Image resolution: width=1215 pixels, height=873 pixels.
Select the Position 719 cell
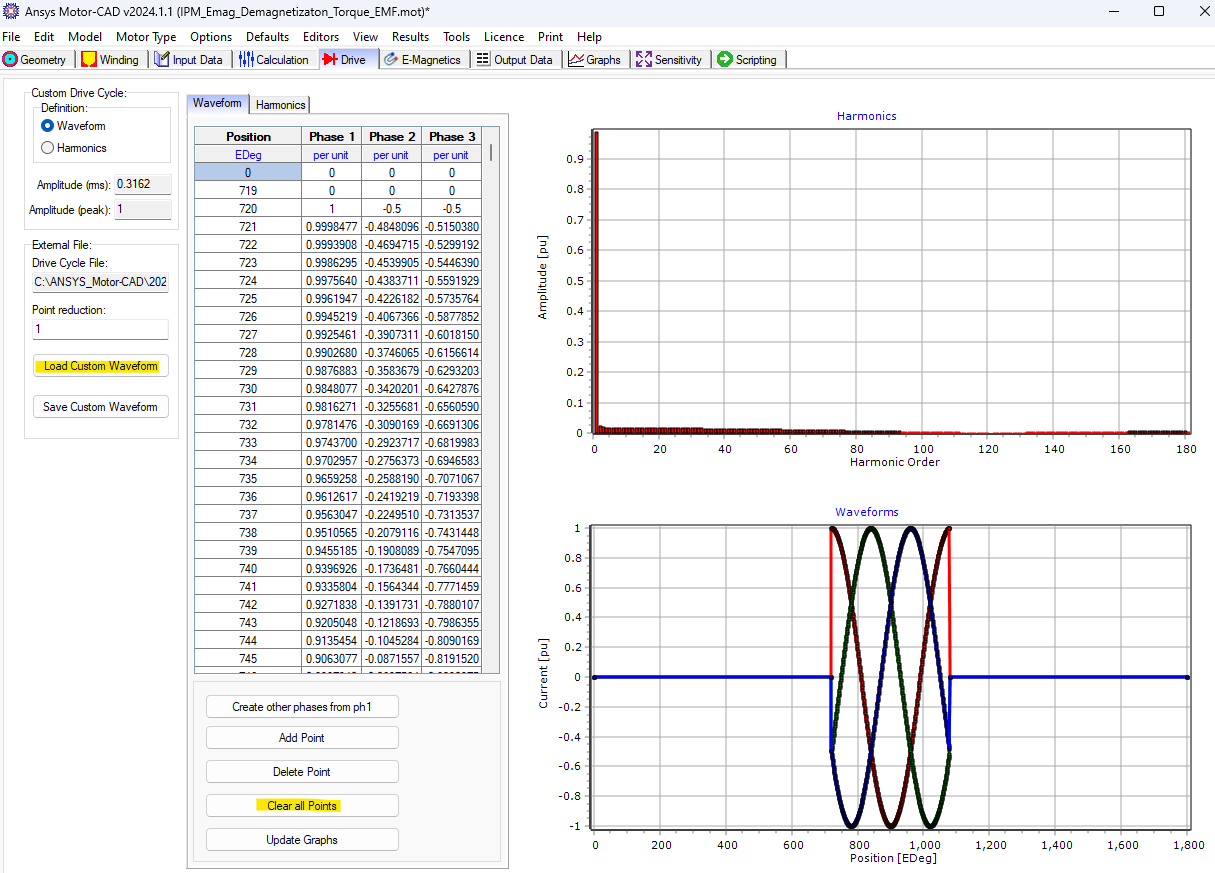pyautogui.click(x=248, y=191)
